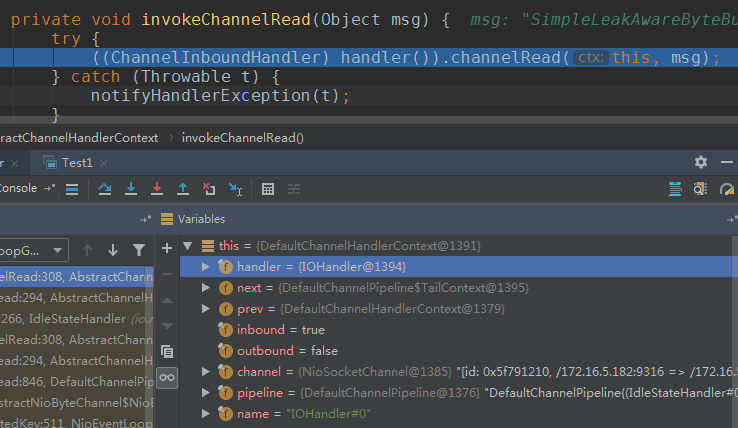Click the invokeChannelRead method signature
The image size is (738, 428).
click(x=230, y=20)
